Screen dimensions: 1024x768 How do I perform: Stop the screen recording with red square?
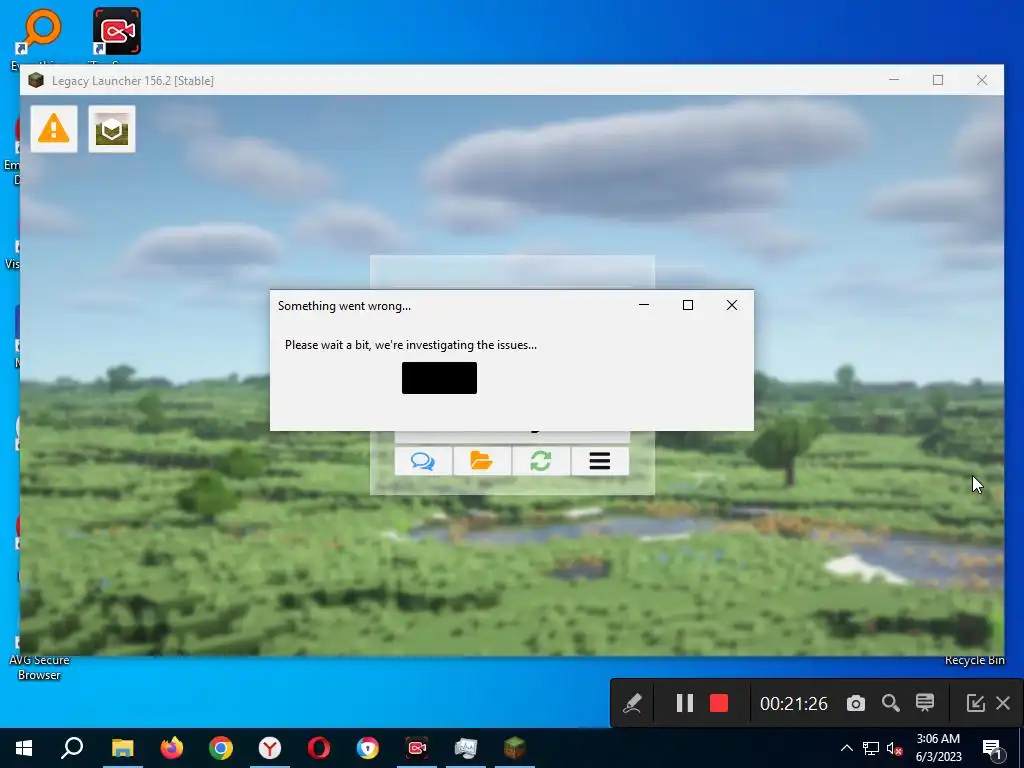pyautogui.click(x=719, y=703)
